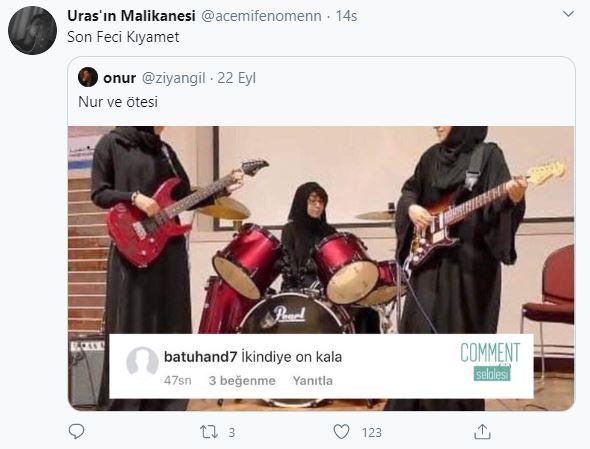Open the Uras'ın Malikanesi display name
The image size is (590, 449).
pyautogui.click(x=131, y=16)
